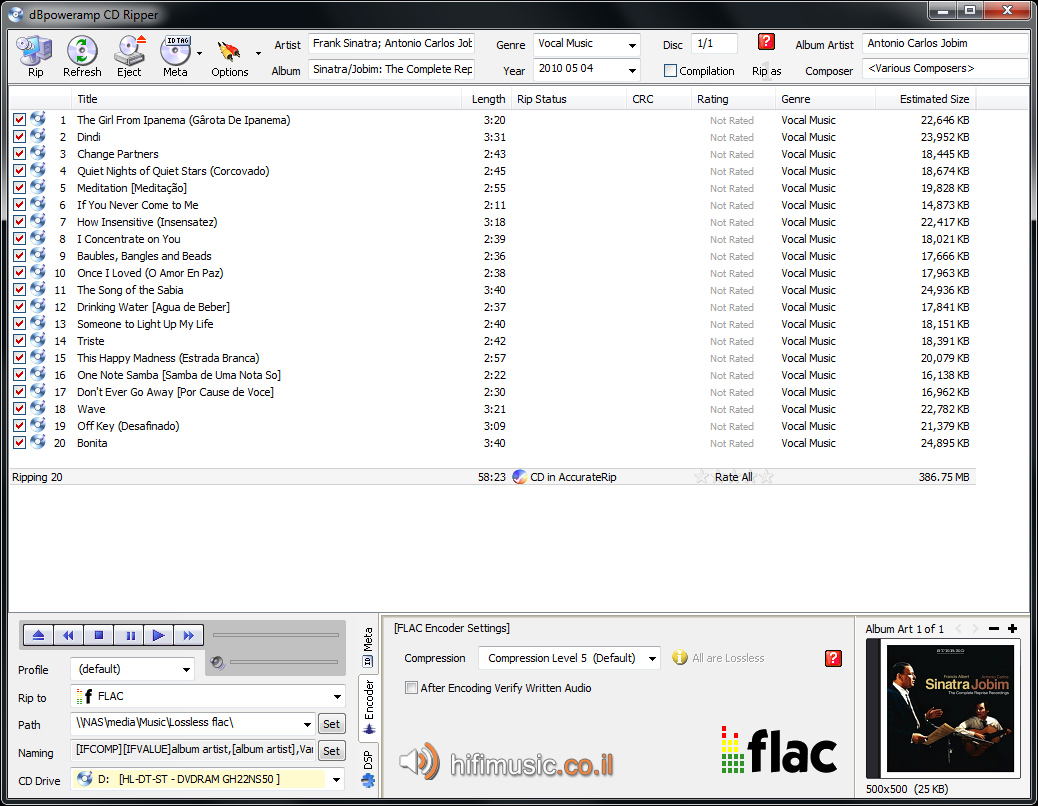Click the playback position slider
Screen dimensions: 1038x806
pyautogui.click(x=275, y=635)
